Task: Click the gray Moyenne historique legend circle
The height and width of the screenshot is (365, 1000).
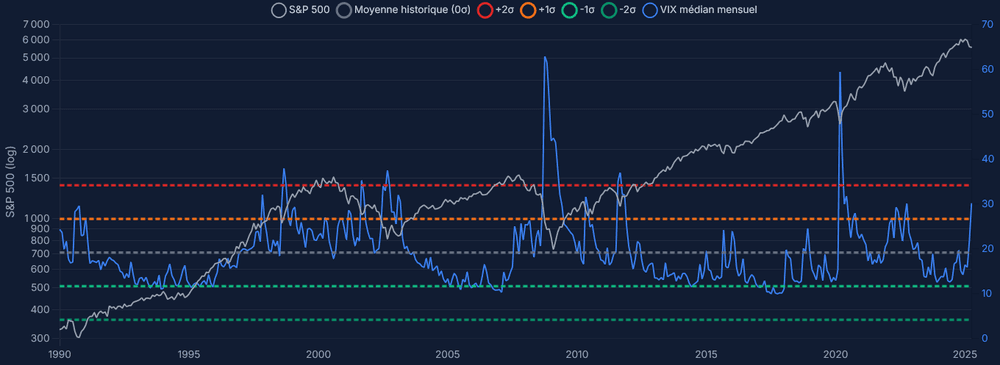Action: point(344,10)
